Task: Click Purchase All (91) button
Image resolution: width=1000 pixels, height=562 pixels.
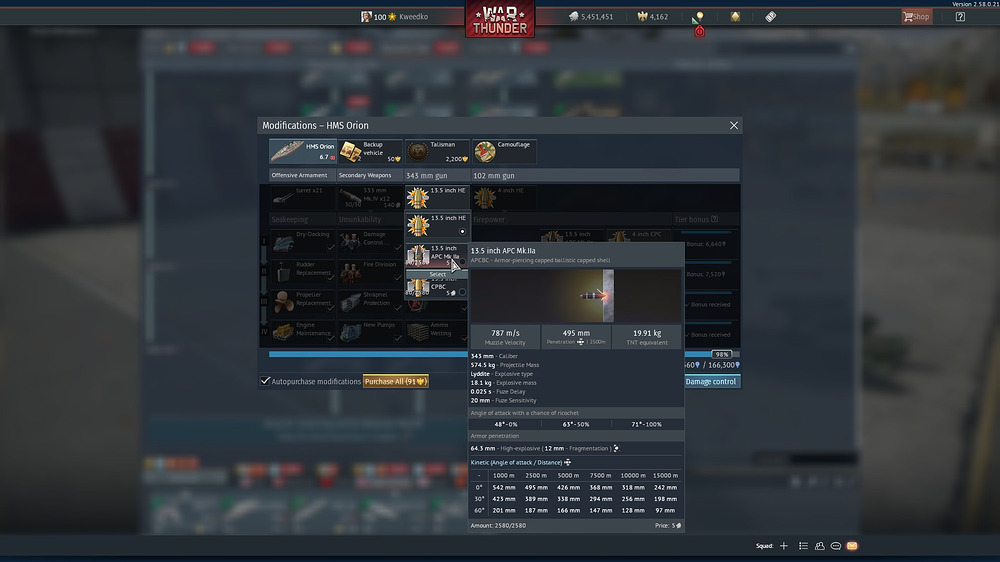Action: [395, 381]
